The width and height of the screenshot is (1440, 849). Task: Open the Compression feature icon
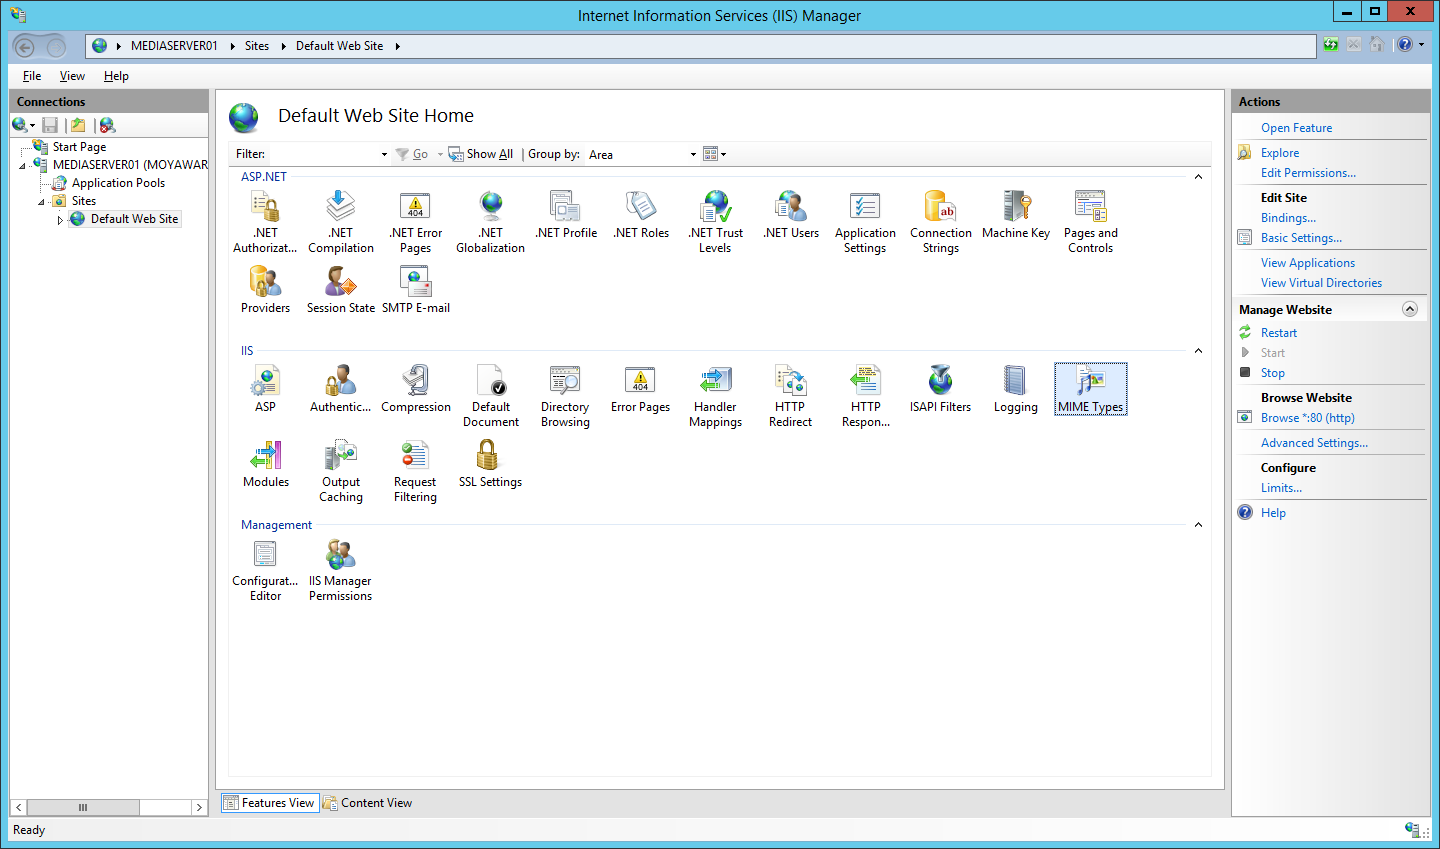(416, 389)
